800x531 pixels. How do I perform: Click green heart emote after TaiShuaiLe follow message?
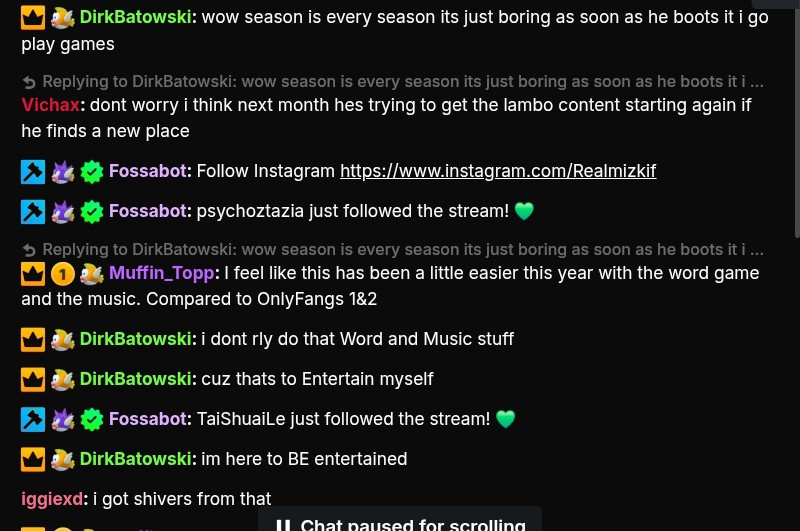point(506,419)
